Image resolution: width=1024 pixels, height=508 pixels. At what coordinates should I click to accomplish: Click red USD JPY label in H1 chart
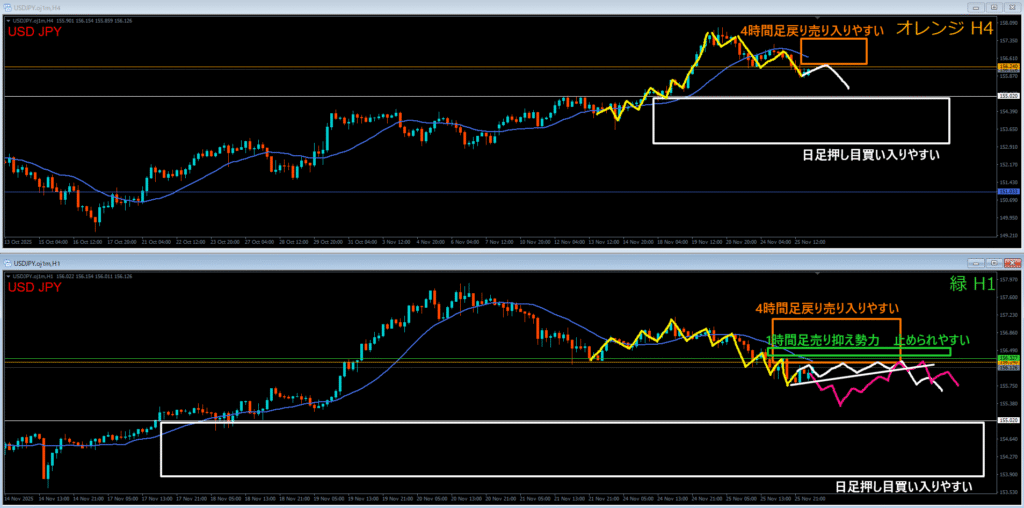[x=34, y=287]
